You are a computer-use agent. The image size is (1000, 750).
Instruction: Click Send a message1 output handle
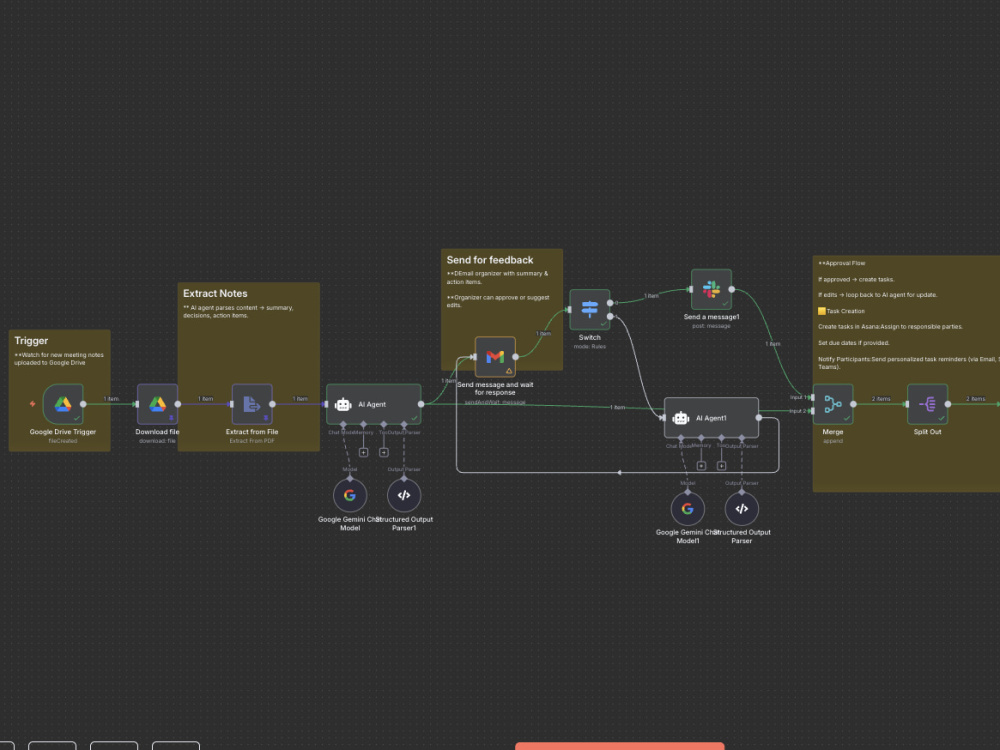[732, 289]
